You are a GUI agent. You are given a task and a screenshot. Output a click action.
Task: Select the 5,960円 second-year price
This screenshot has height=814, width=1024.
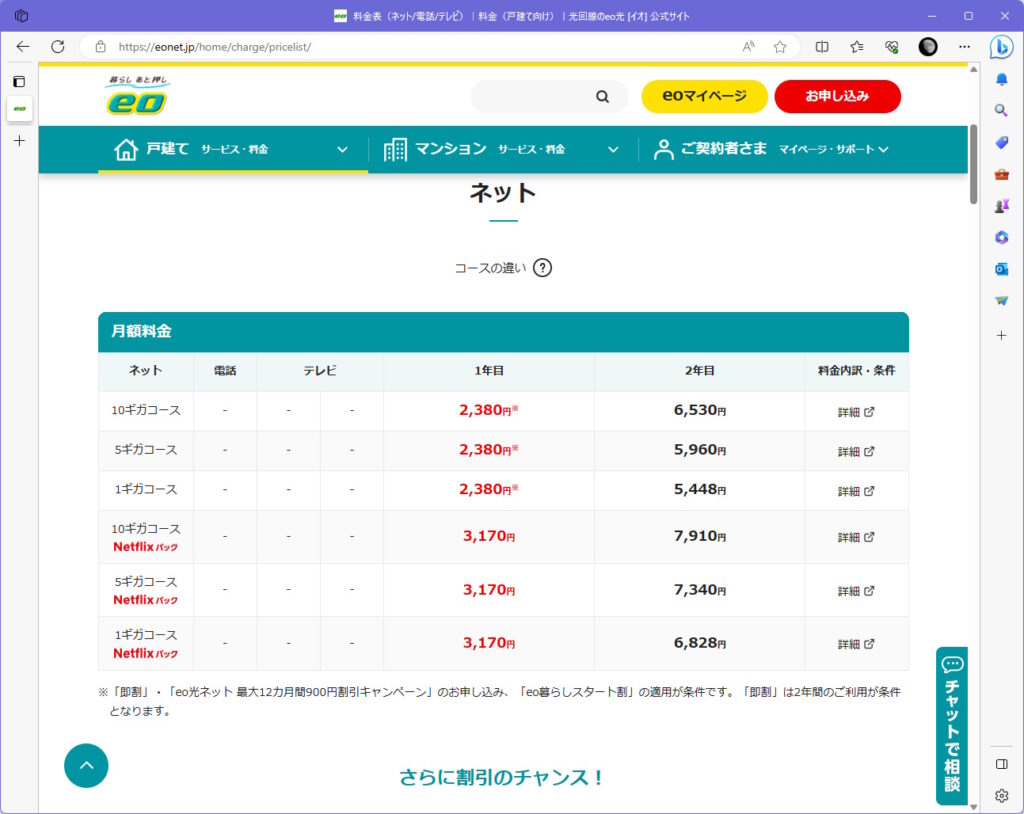(x=699, y=449)
